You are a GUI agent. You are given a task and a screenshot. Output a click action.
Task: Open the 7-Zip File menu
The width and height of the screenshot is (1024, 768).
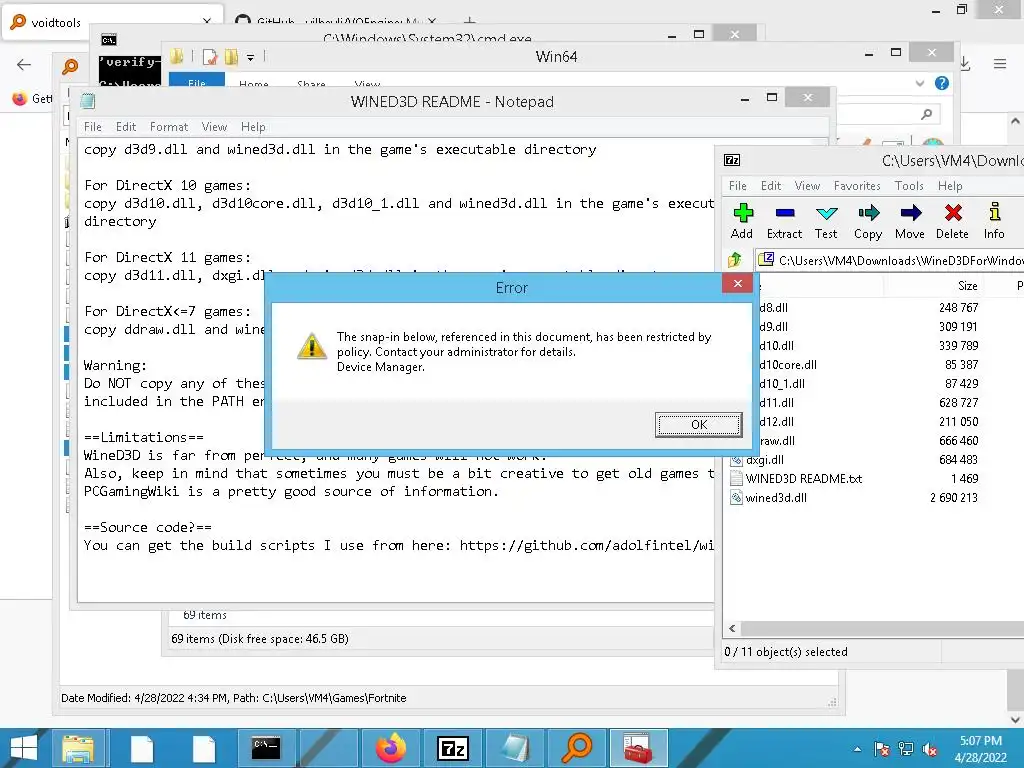(737, 185)
